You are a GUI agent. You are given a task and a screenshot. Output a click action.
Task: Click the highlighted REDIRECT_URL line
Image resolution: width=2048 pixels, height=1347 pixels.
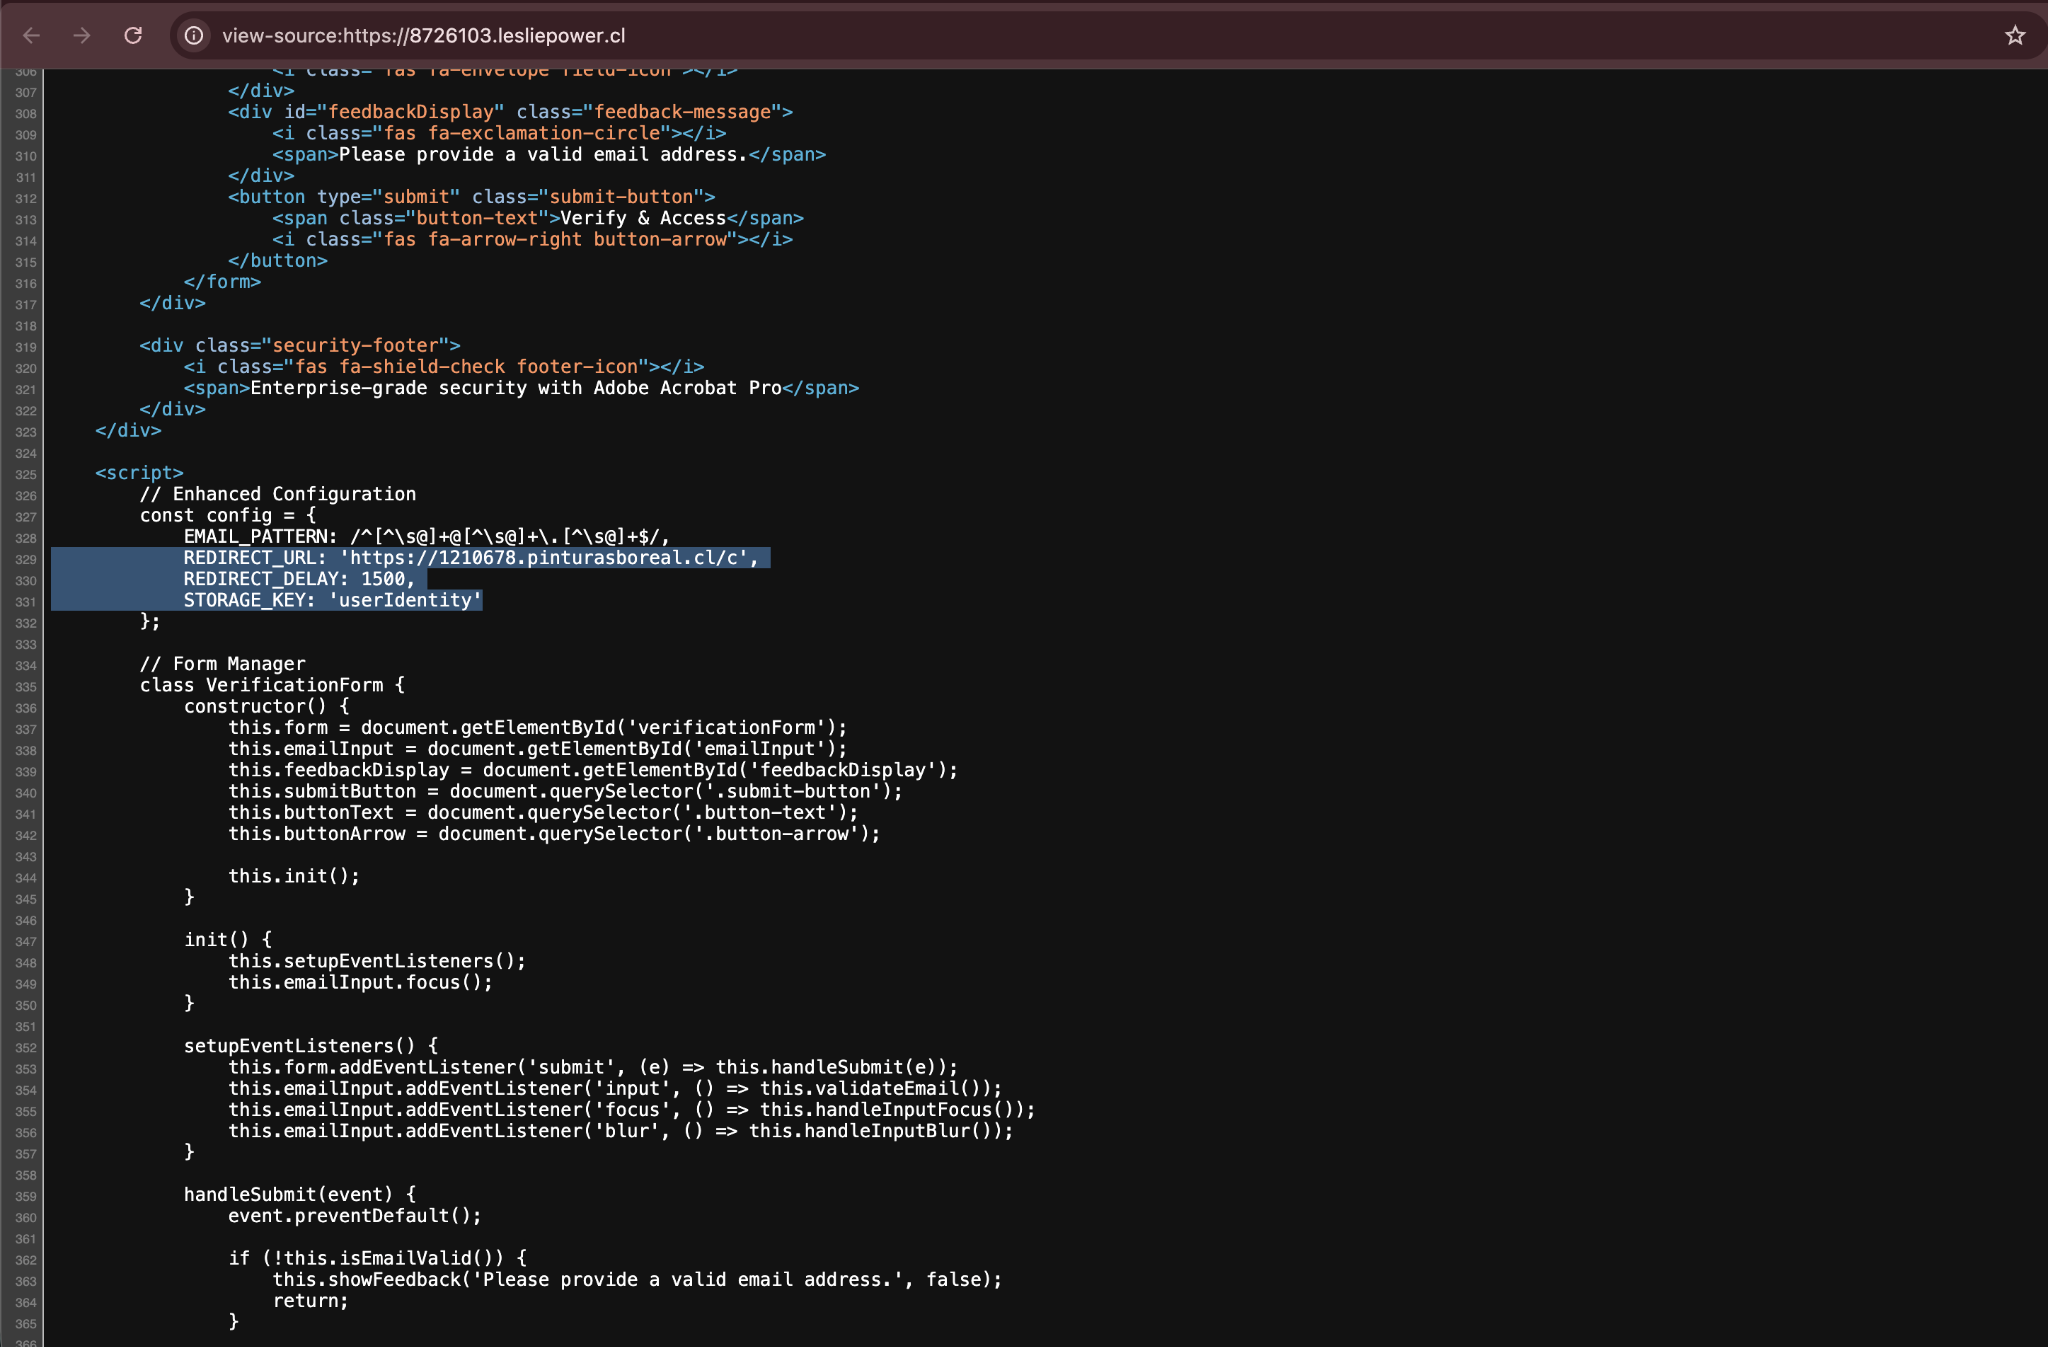(470, 558)
